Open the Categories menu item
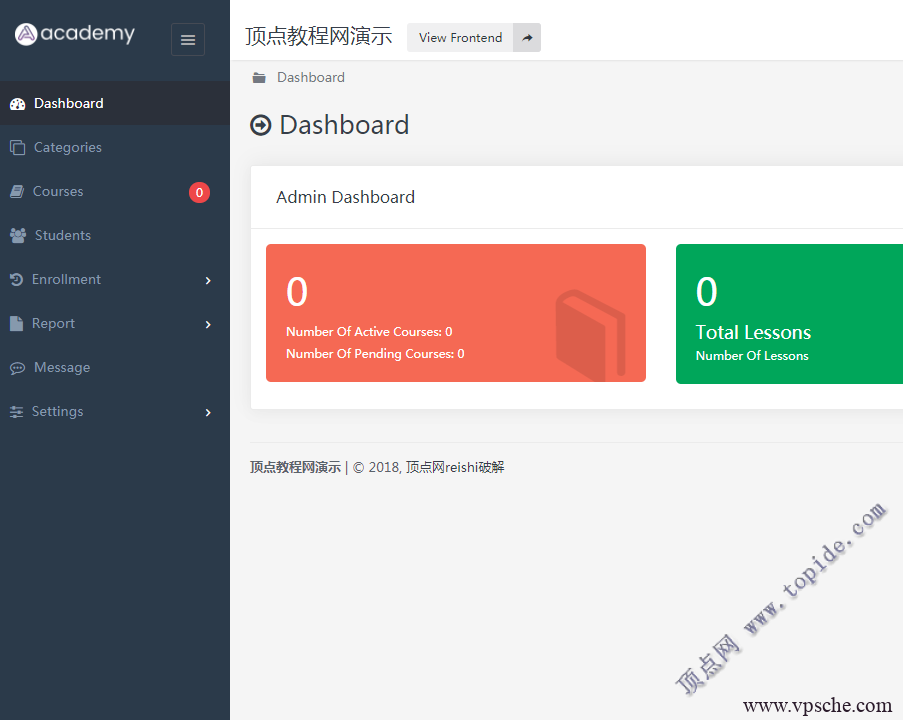This screenshot has width=903, height=720. coord(68,148)
